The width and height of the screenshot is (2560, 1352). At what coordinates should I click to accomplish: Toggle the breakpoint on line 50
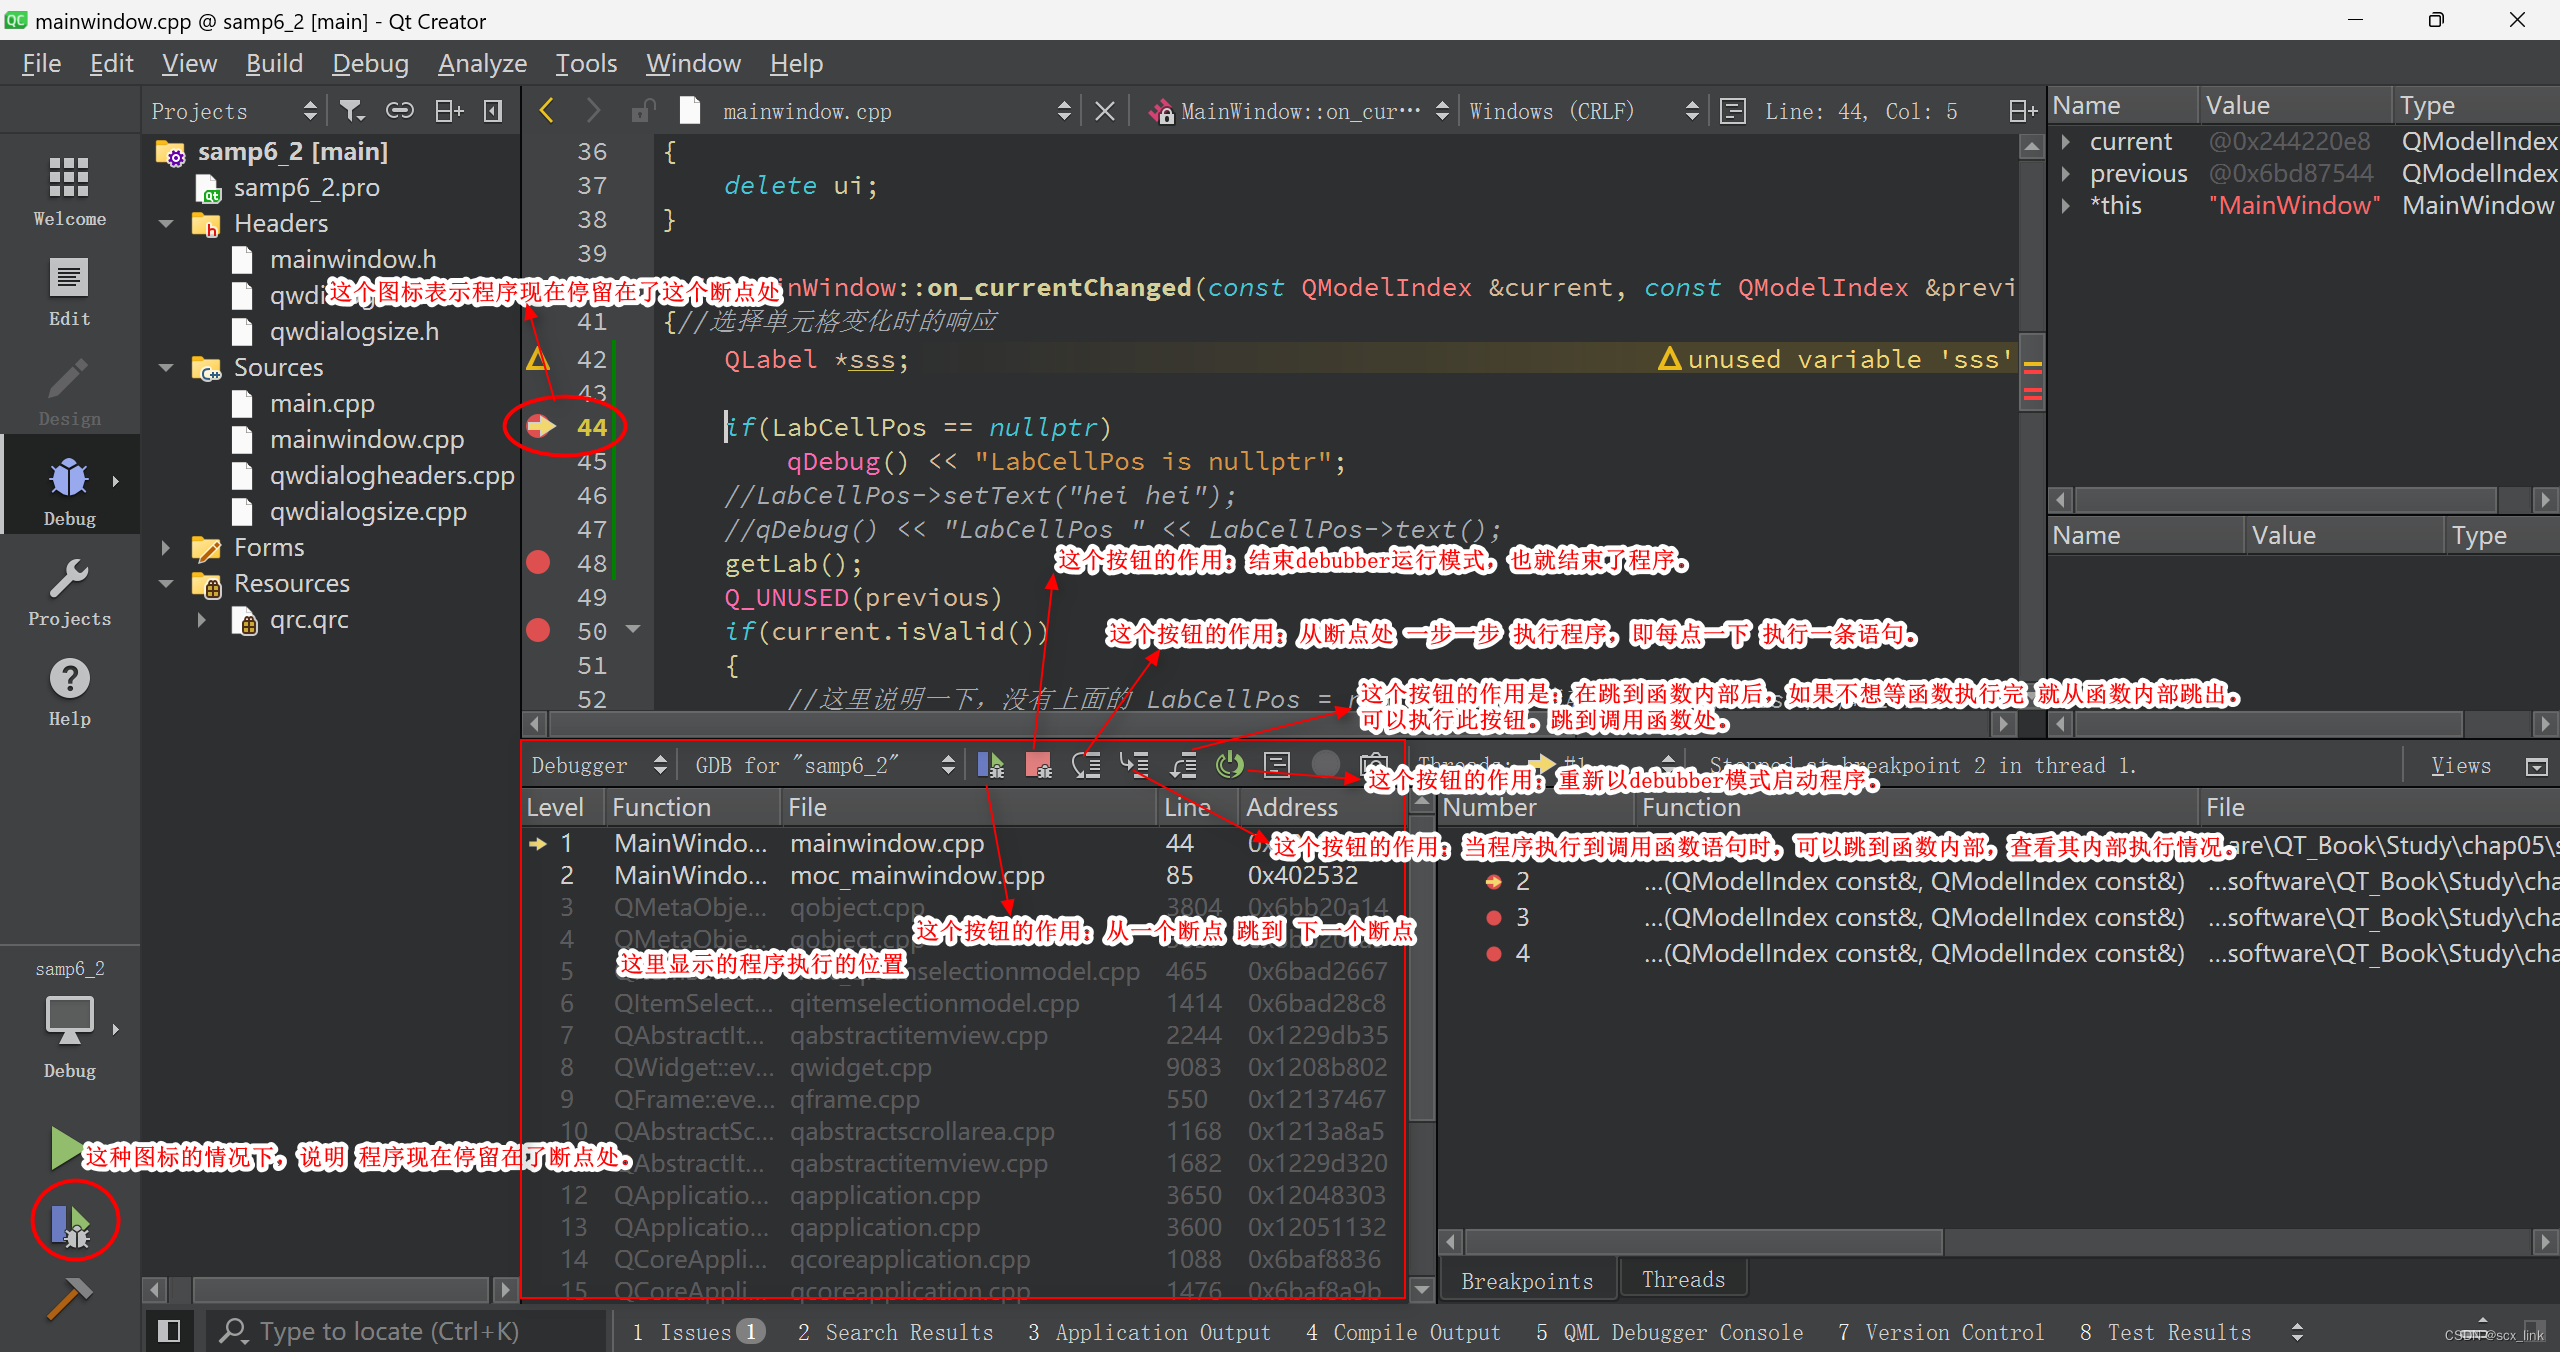click(539, 631)
